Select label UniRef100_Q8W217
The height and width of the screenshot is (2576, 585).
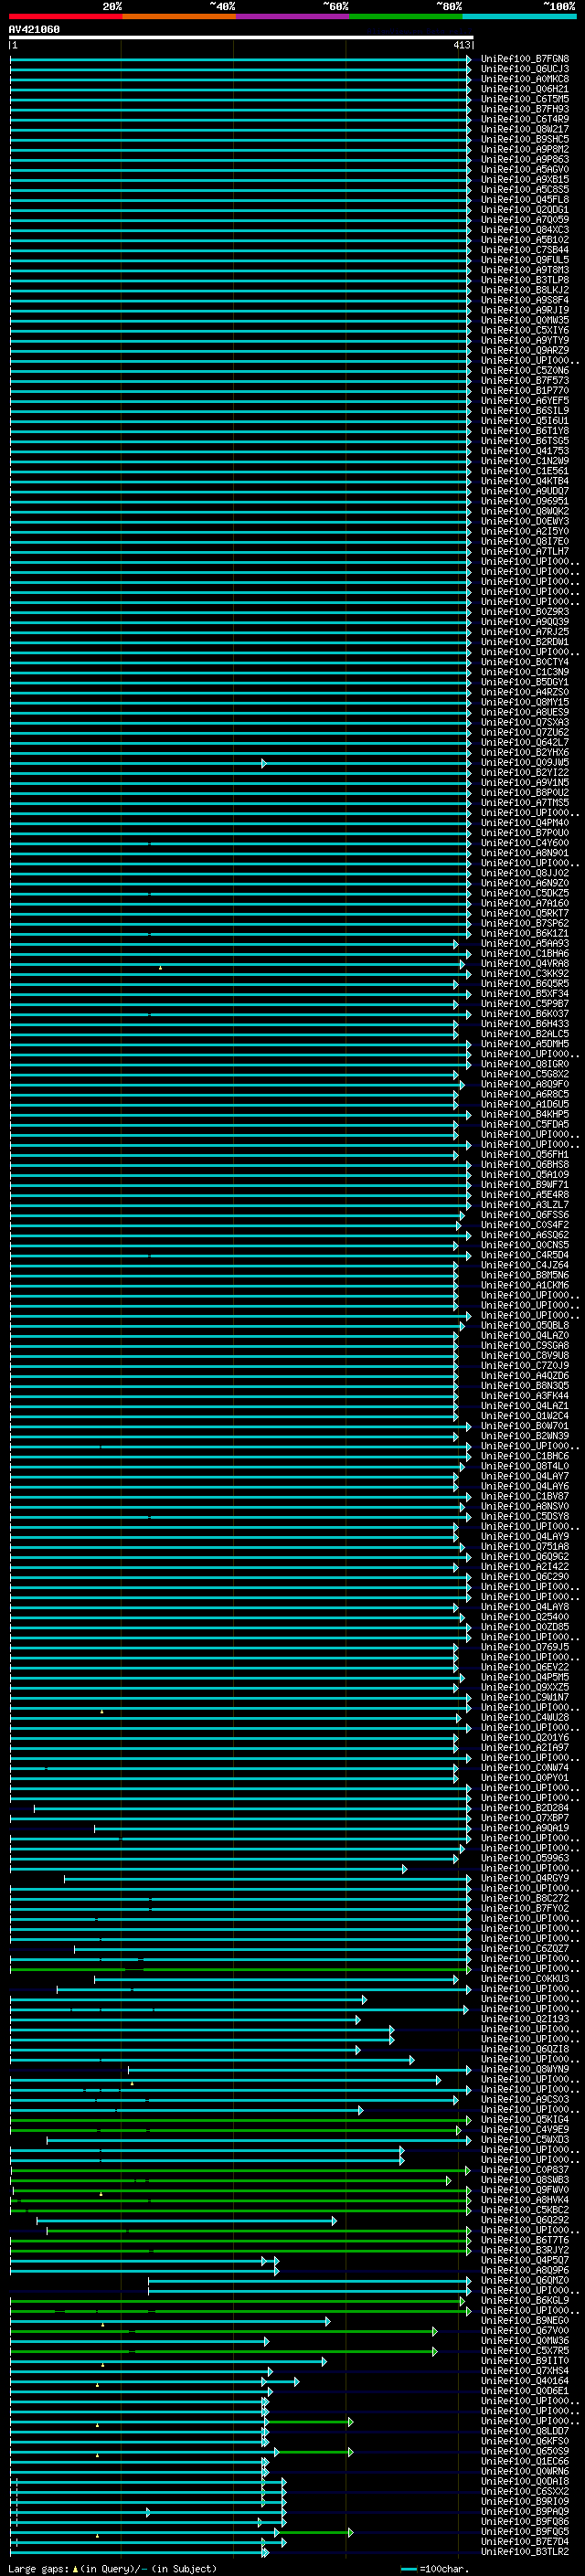point(525,129)
